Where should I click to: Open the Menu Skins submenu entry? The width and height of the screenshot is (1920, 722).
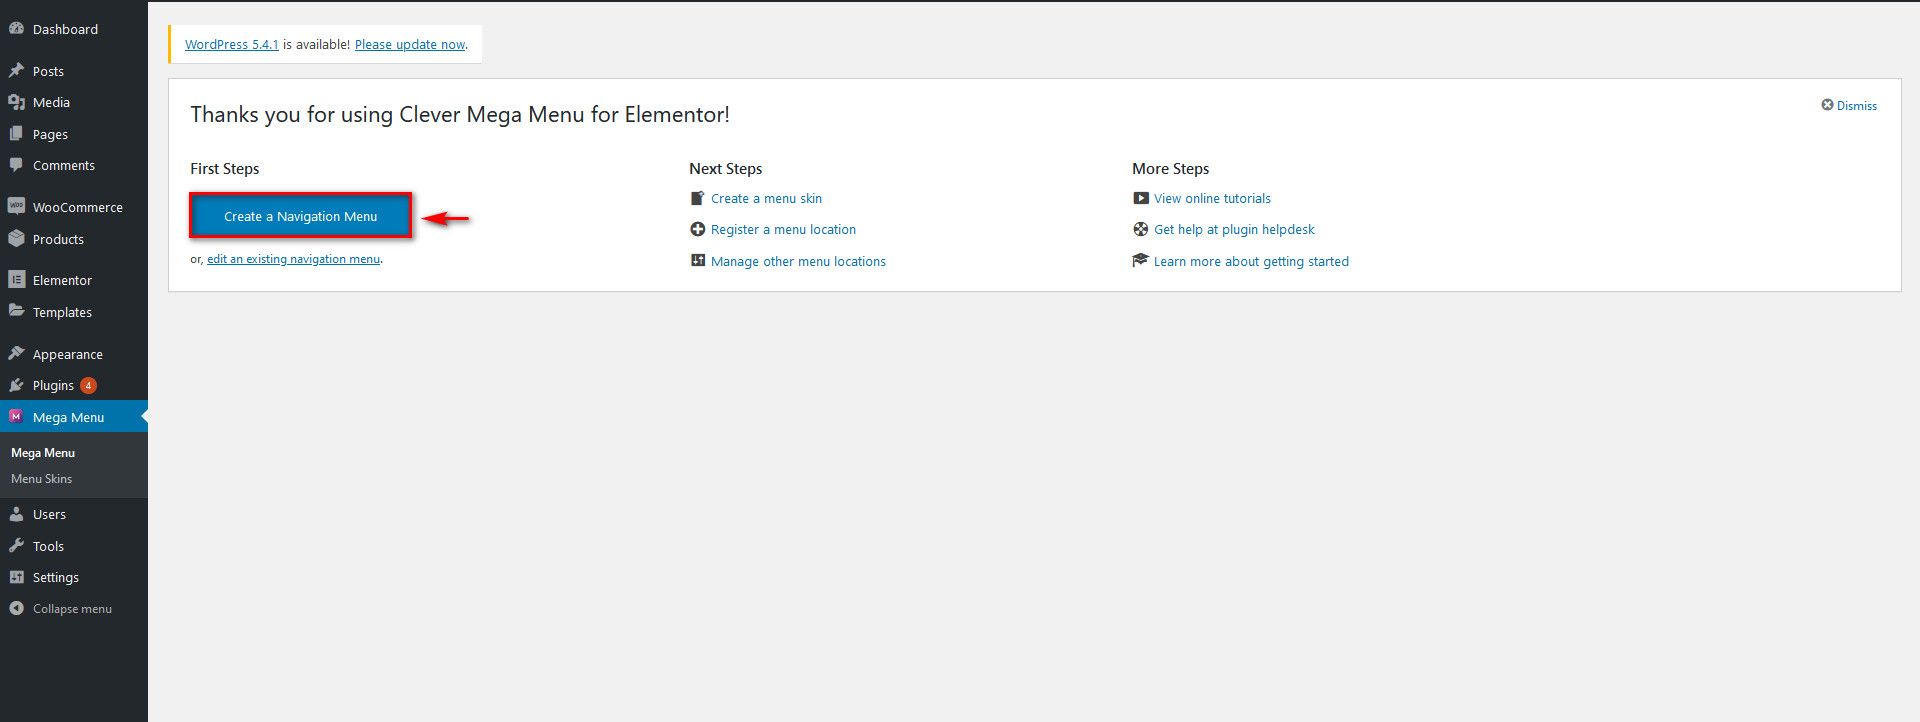(42, 479)
